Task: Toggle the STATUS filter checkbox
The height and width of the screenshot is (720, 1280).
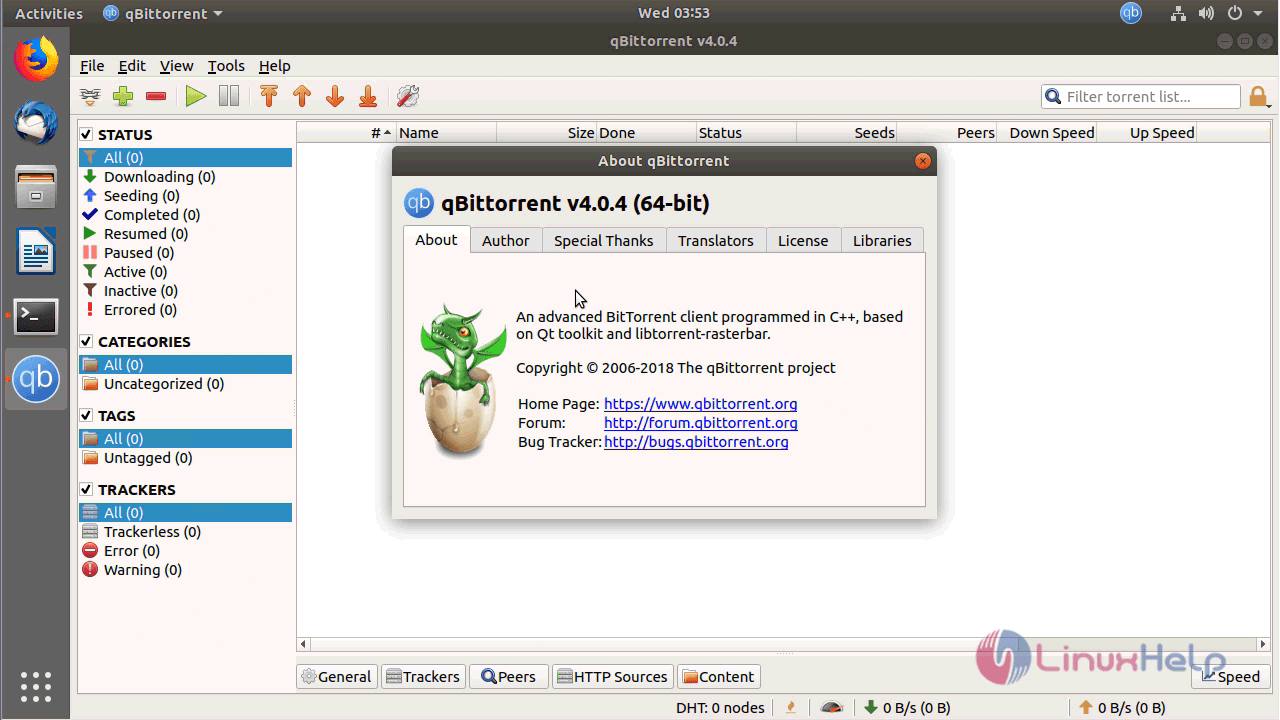Action: tap(86, 134)
